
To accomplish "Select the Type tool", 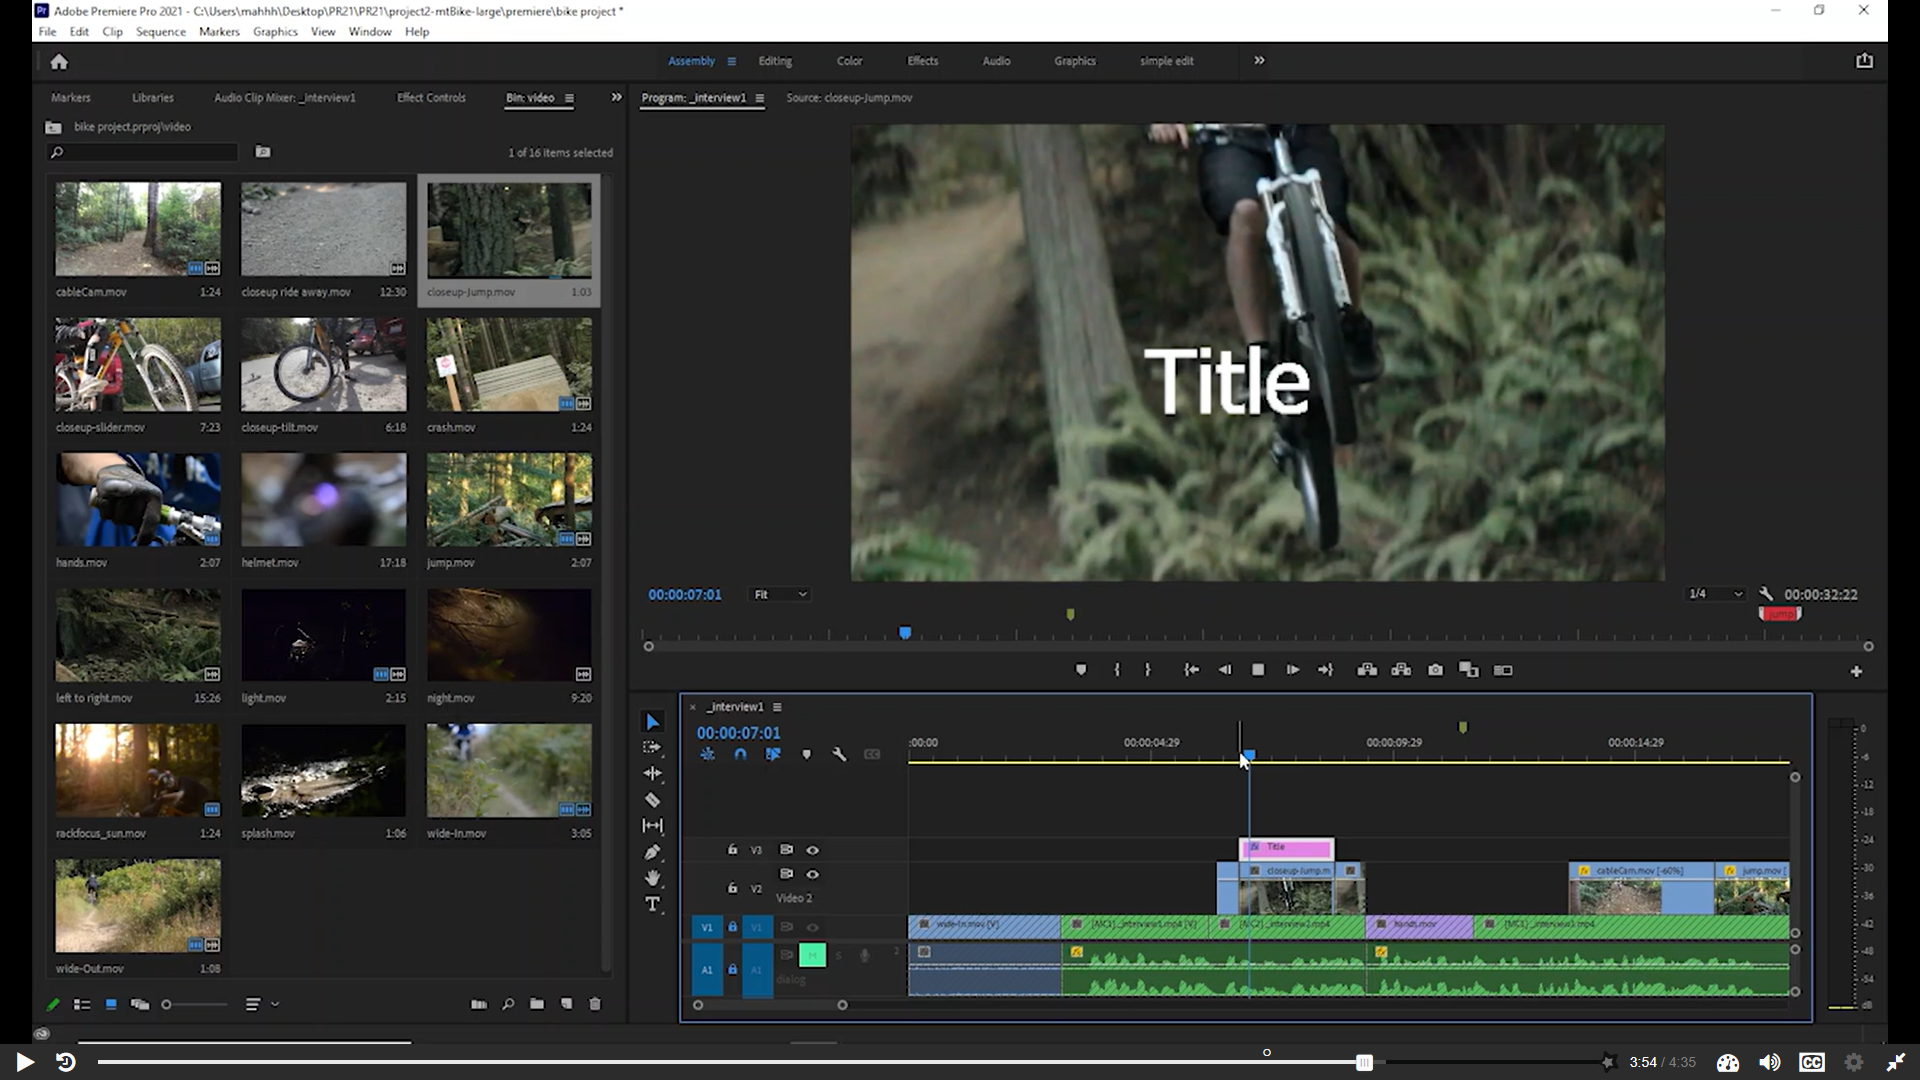I will point(652,904).
